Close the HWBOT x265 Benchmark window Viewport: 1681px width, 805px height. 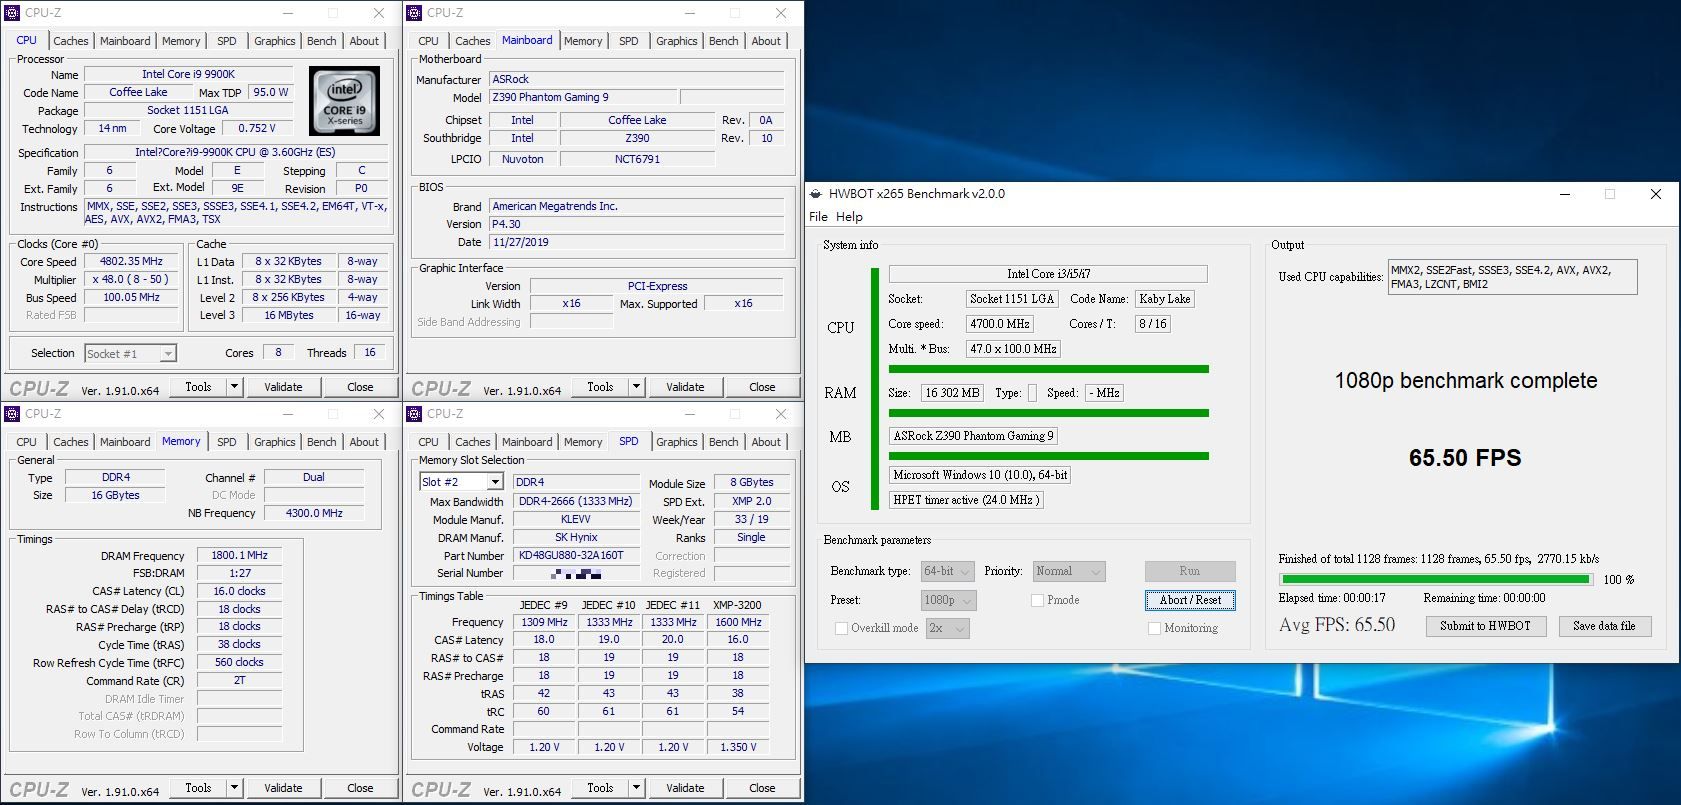coord(1656,194)
